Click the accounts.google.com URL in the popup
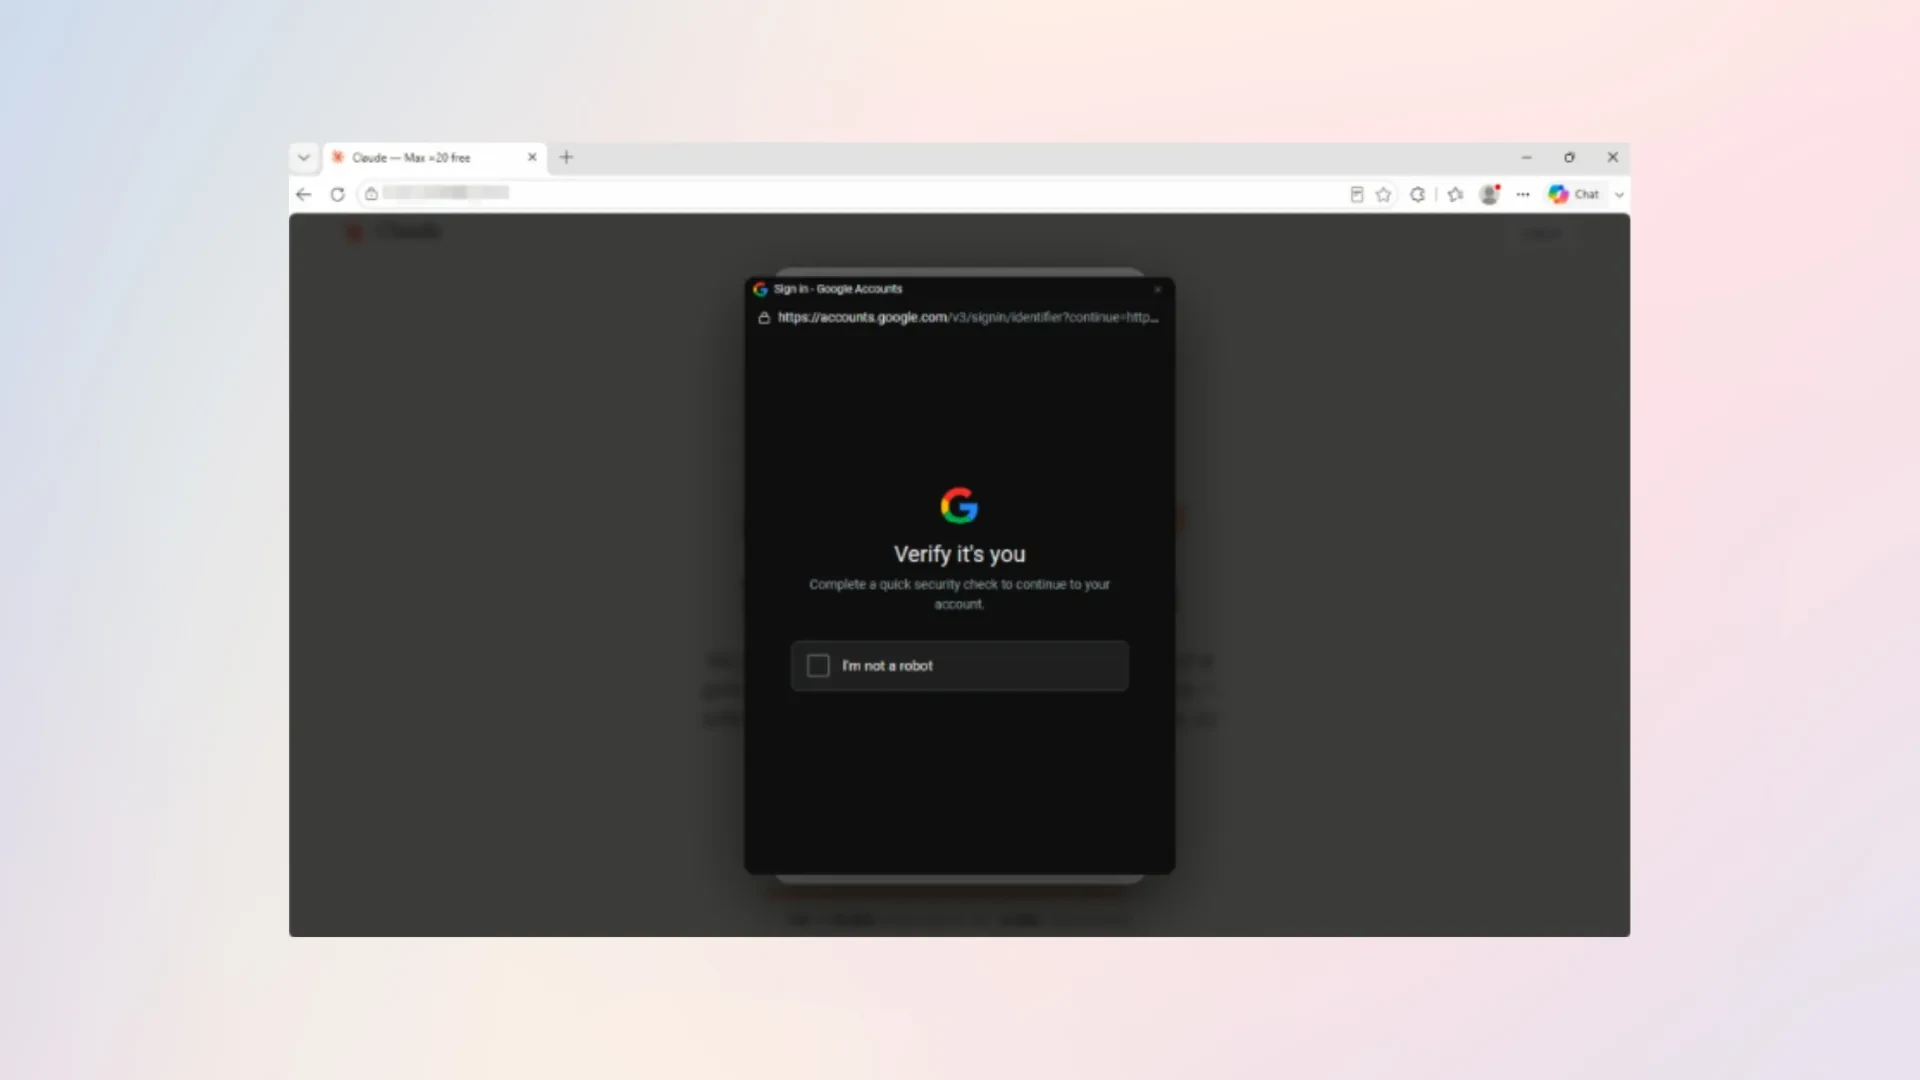 pyautogui.click(x=968, y=318)
